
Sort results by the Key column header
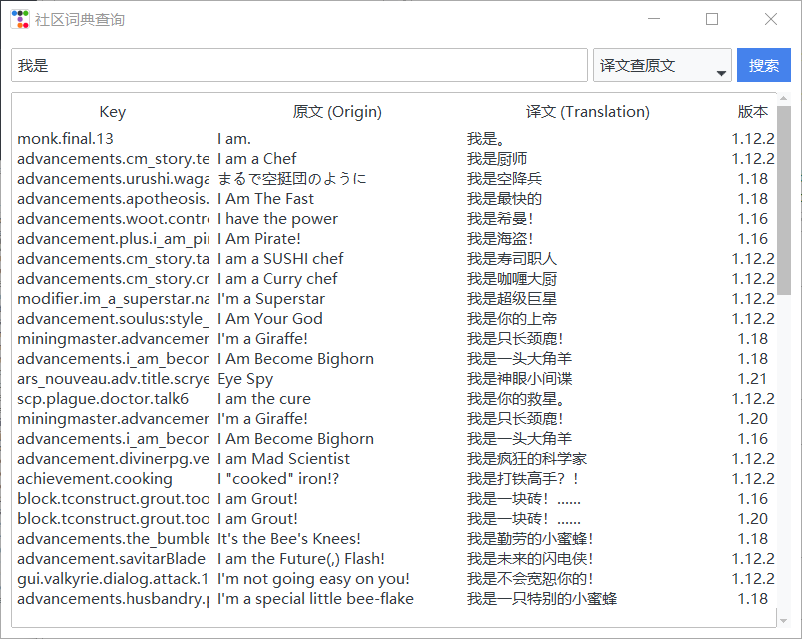(x=112, y=111)
